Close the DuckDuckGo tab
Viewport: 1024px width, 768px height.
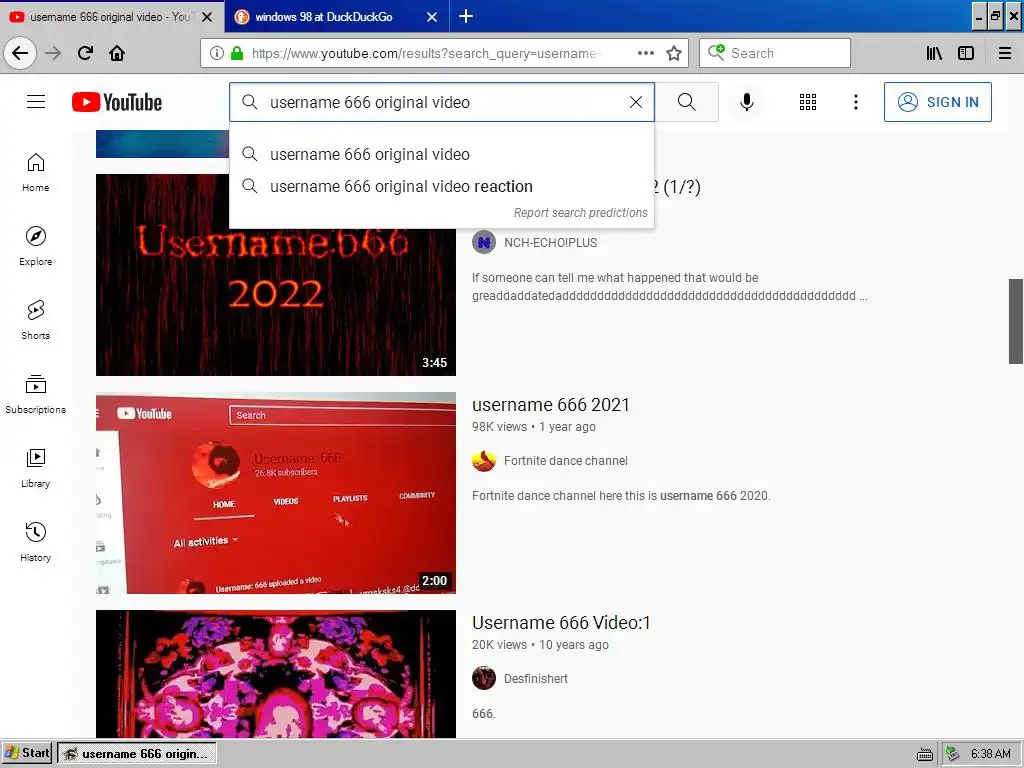[432, 17]
